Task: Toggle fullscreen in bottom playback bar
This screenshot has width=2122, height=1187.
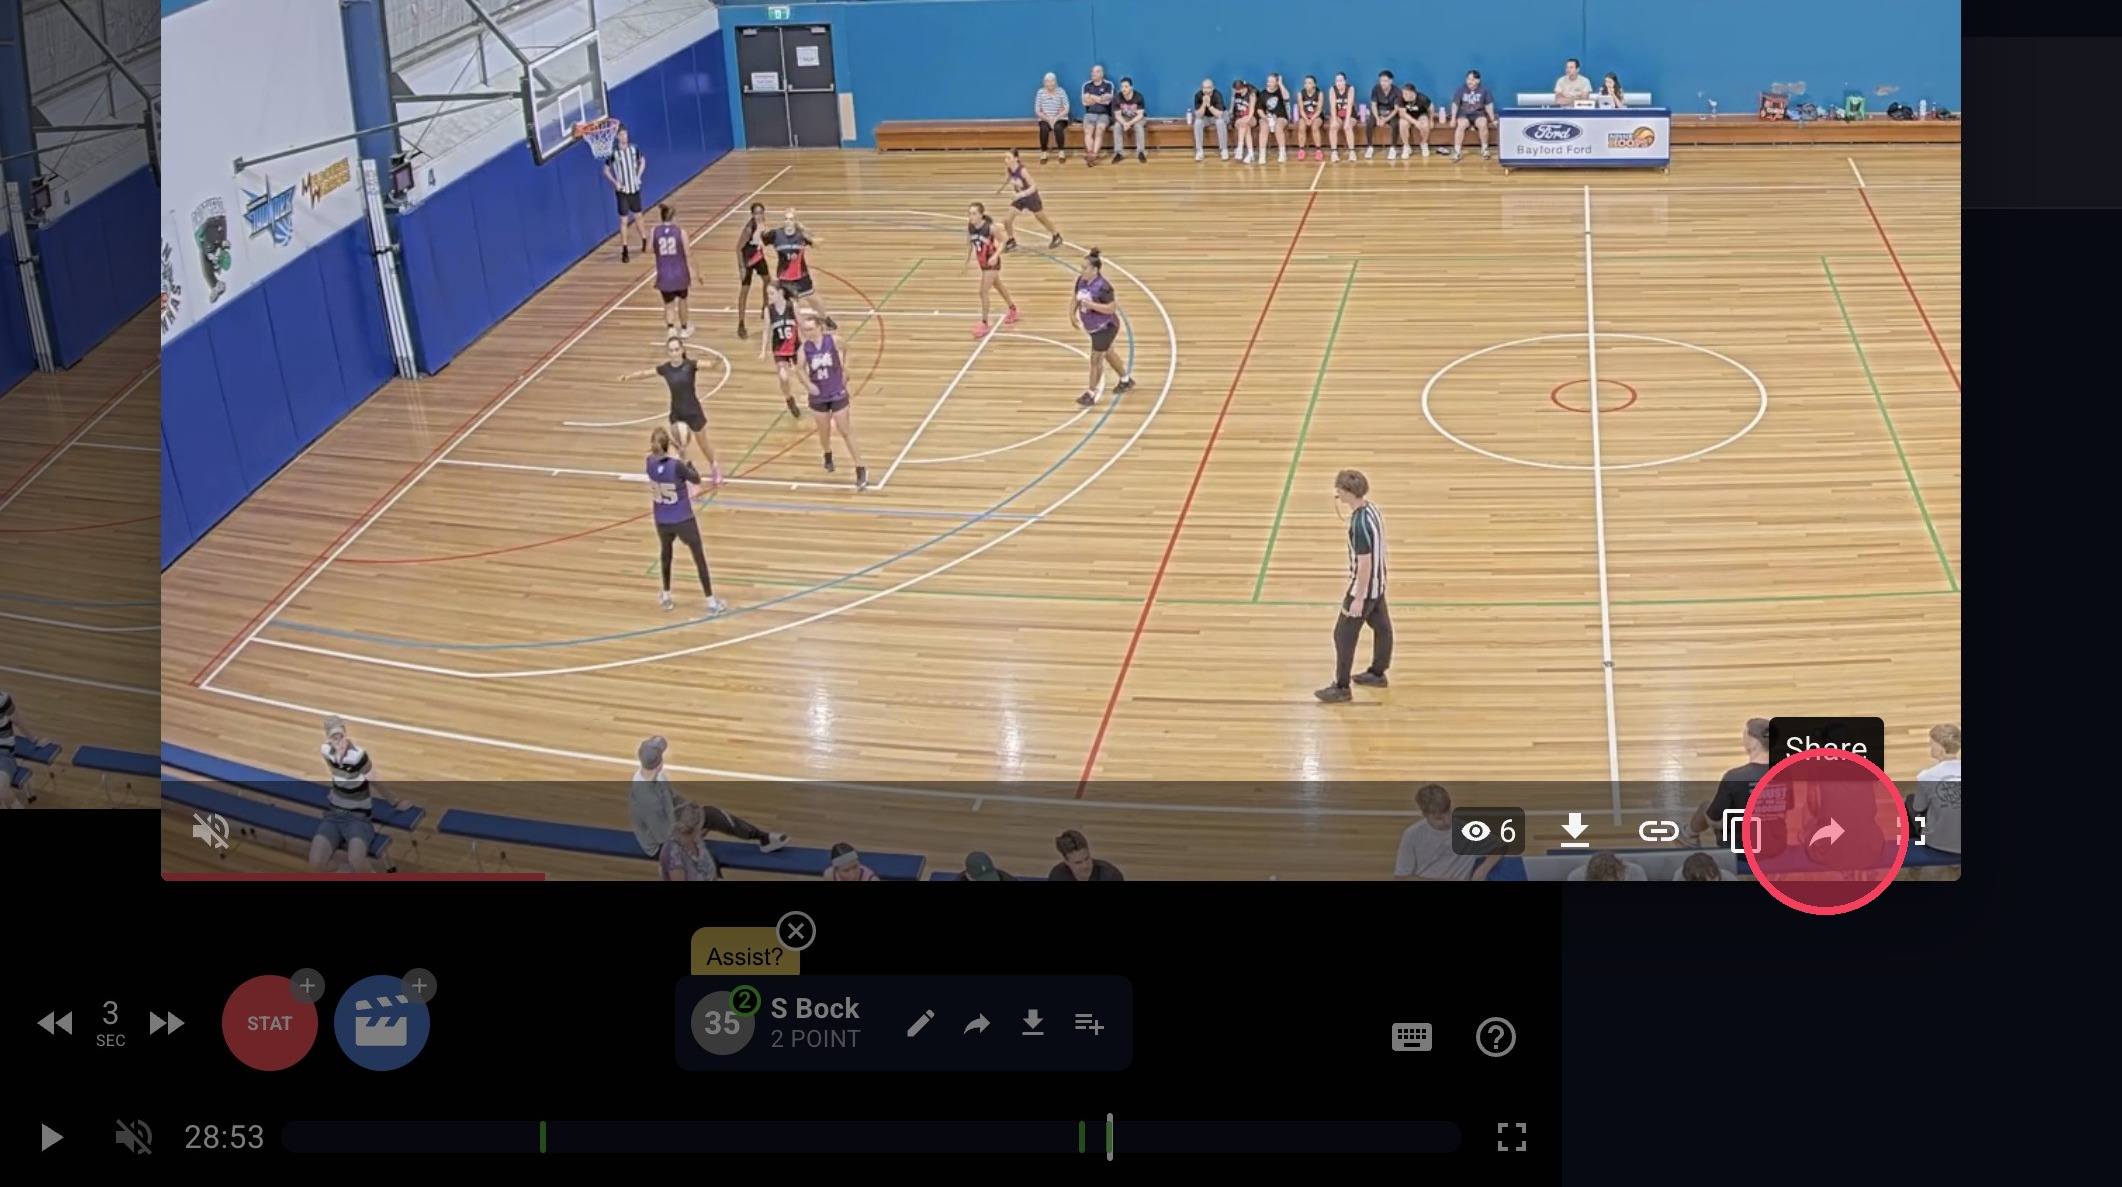Action: (1511, 1137)
